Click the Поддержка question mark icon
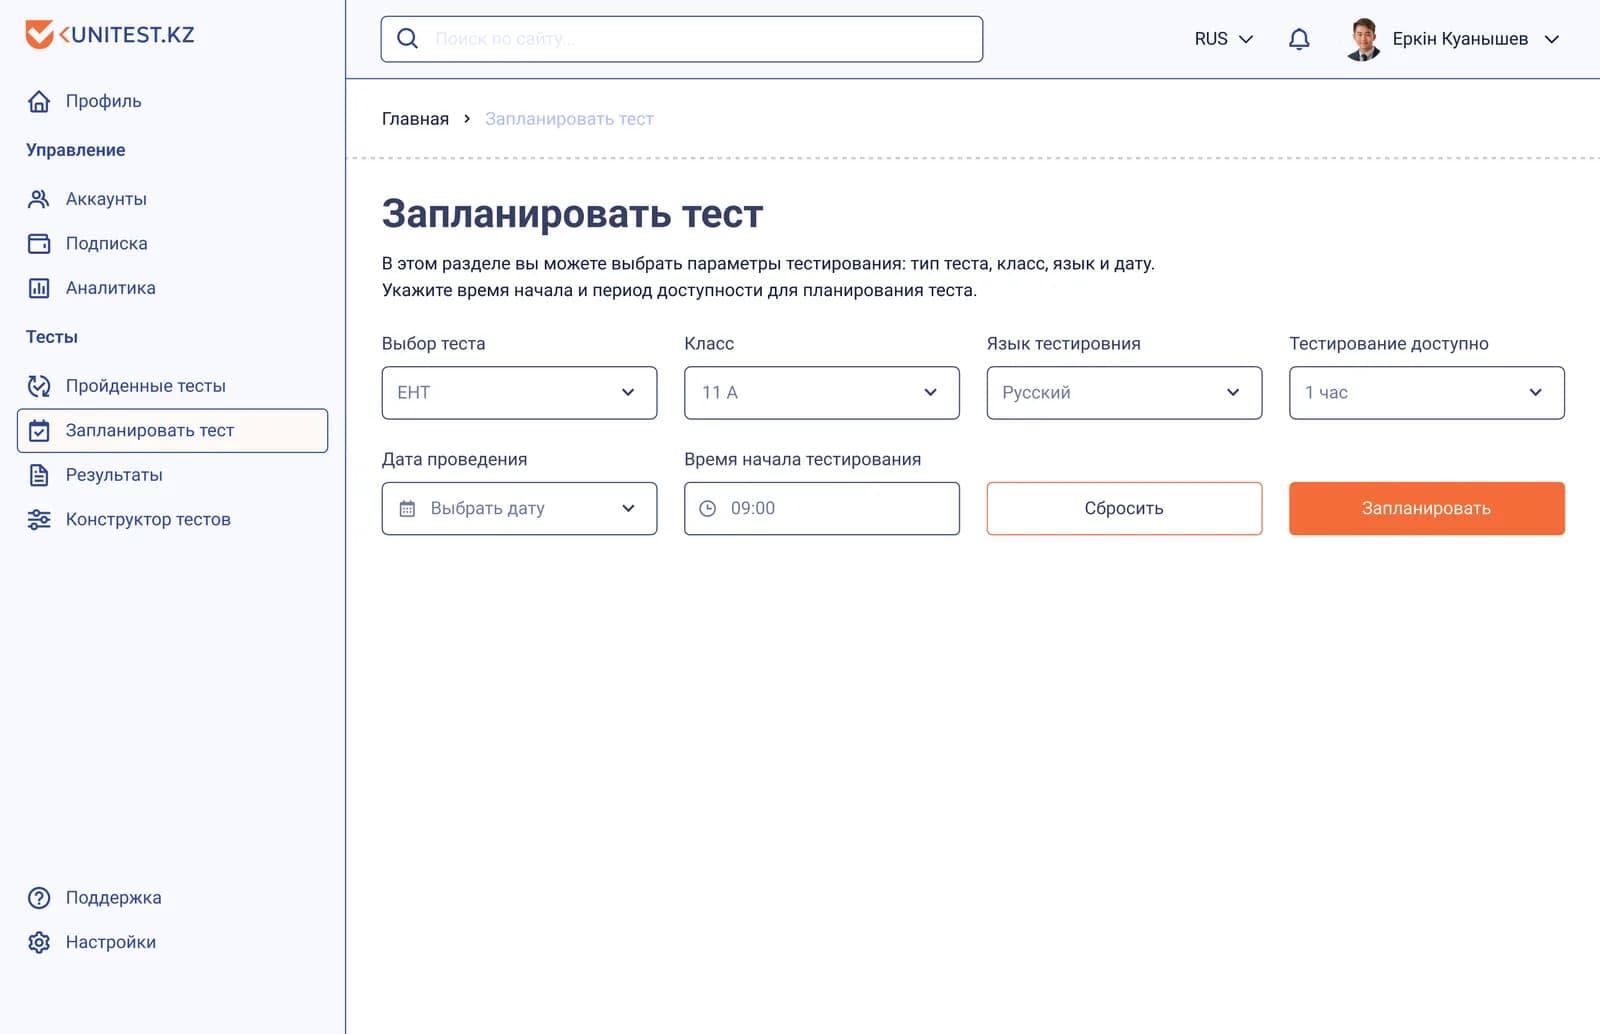Screen dimensions: 1600x1034 [x=39, y=898]
